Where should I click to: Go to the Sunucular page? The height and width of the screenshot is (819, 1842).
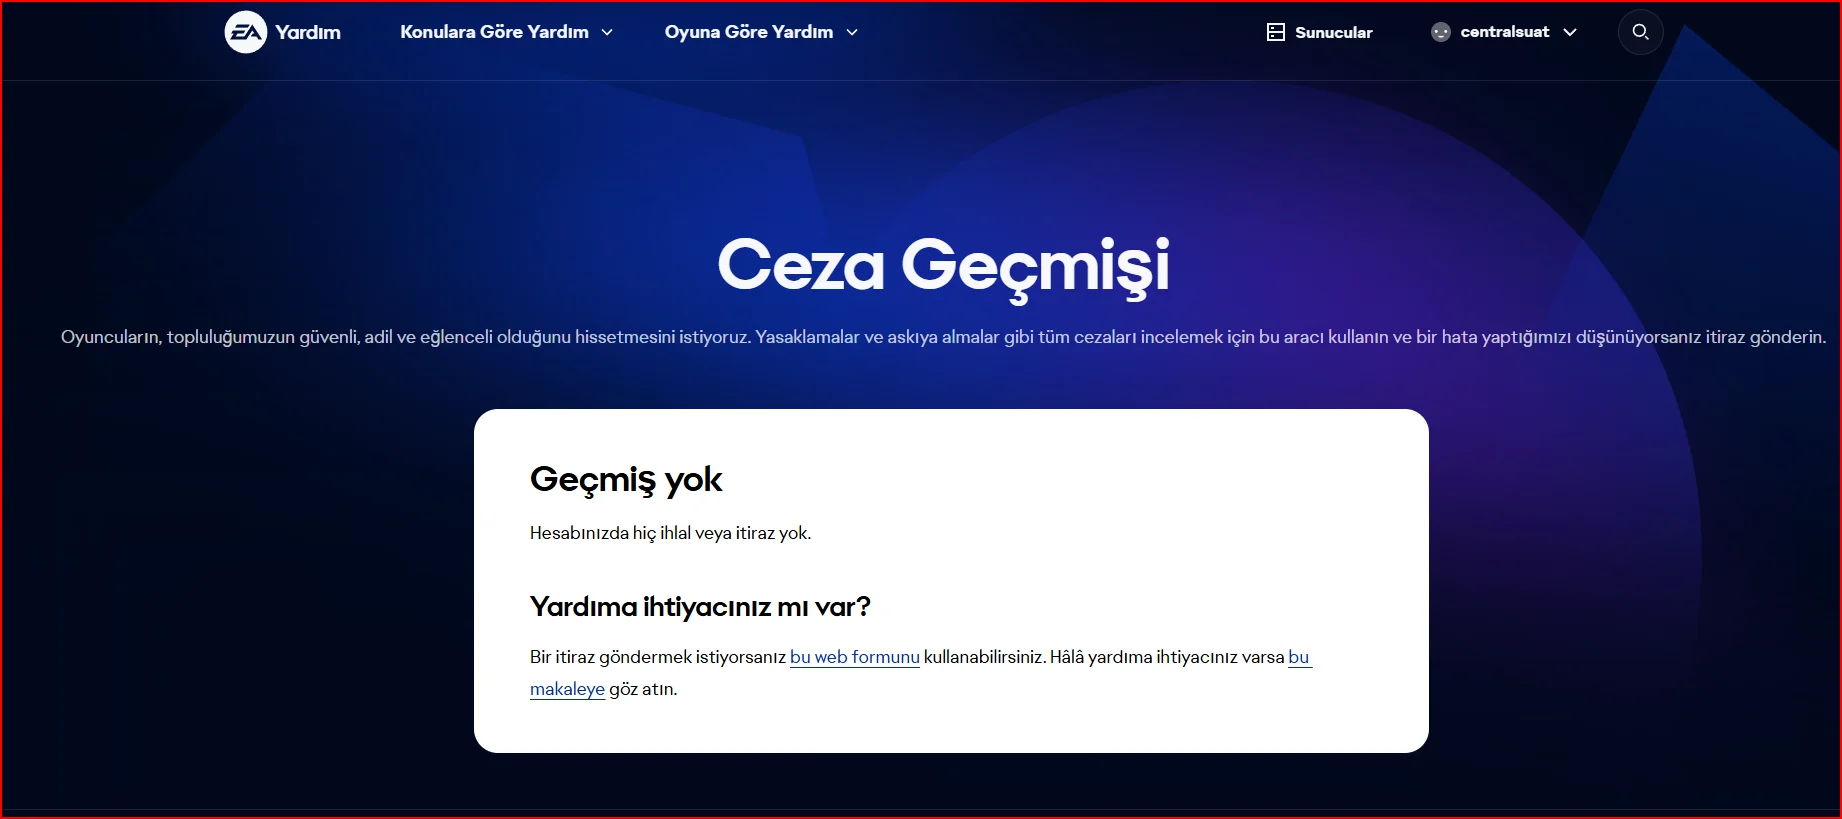(1320, 32)
